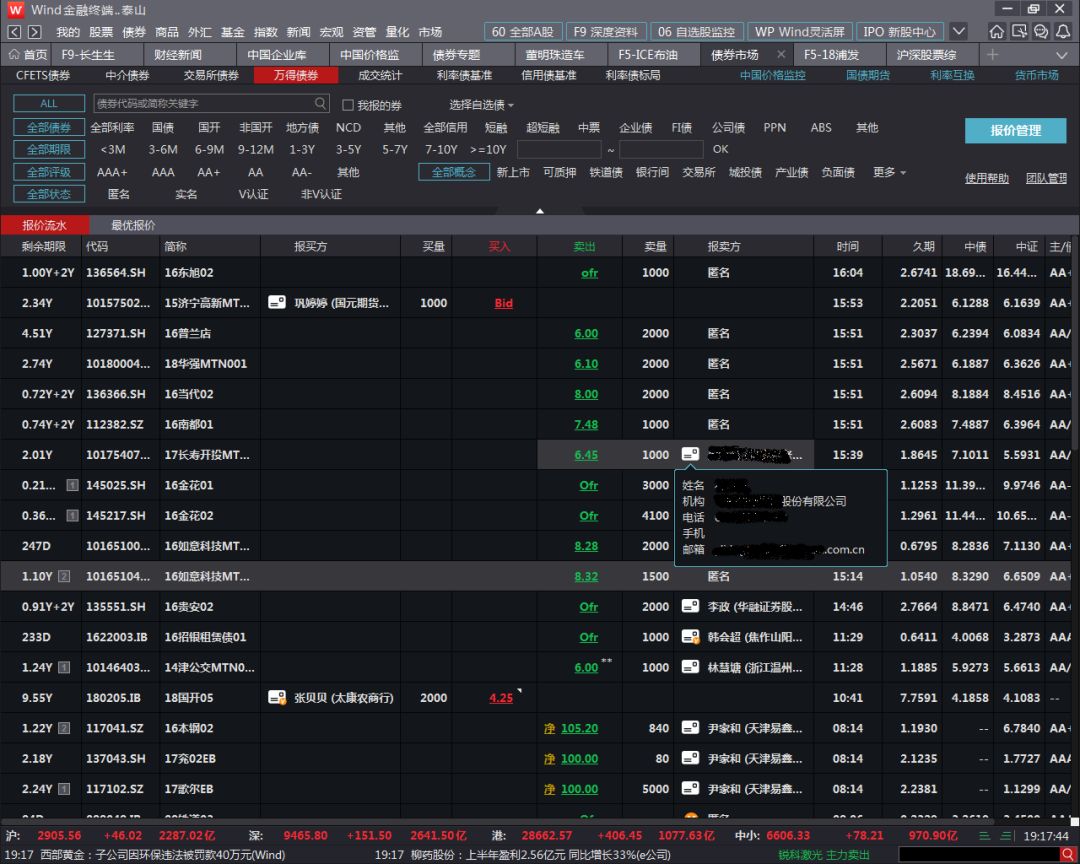Sort by 剩余期限 column header

[x=43, y=246]
